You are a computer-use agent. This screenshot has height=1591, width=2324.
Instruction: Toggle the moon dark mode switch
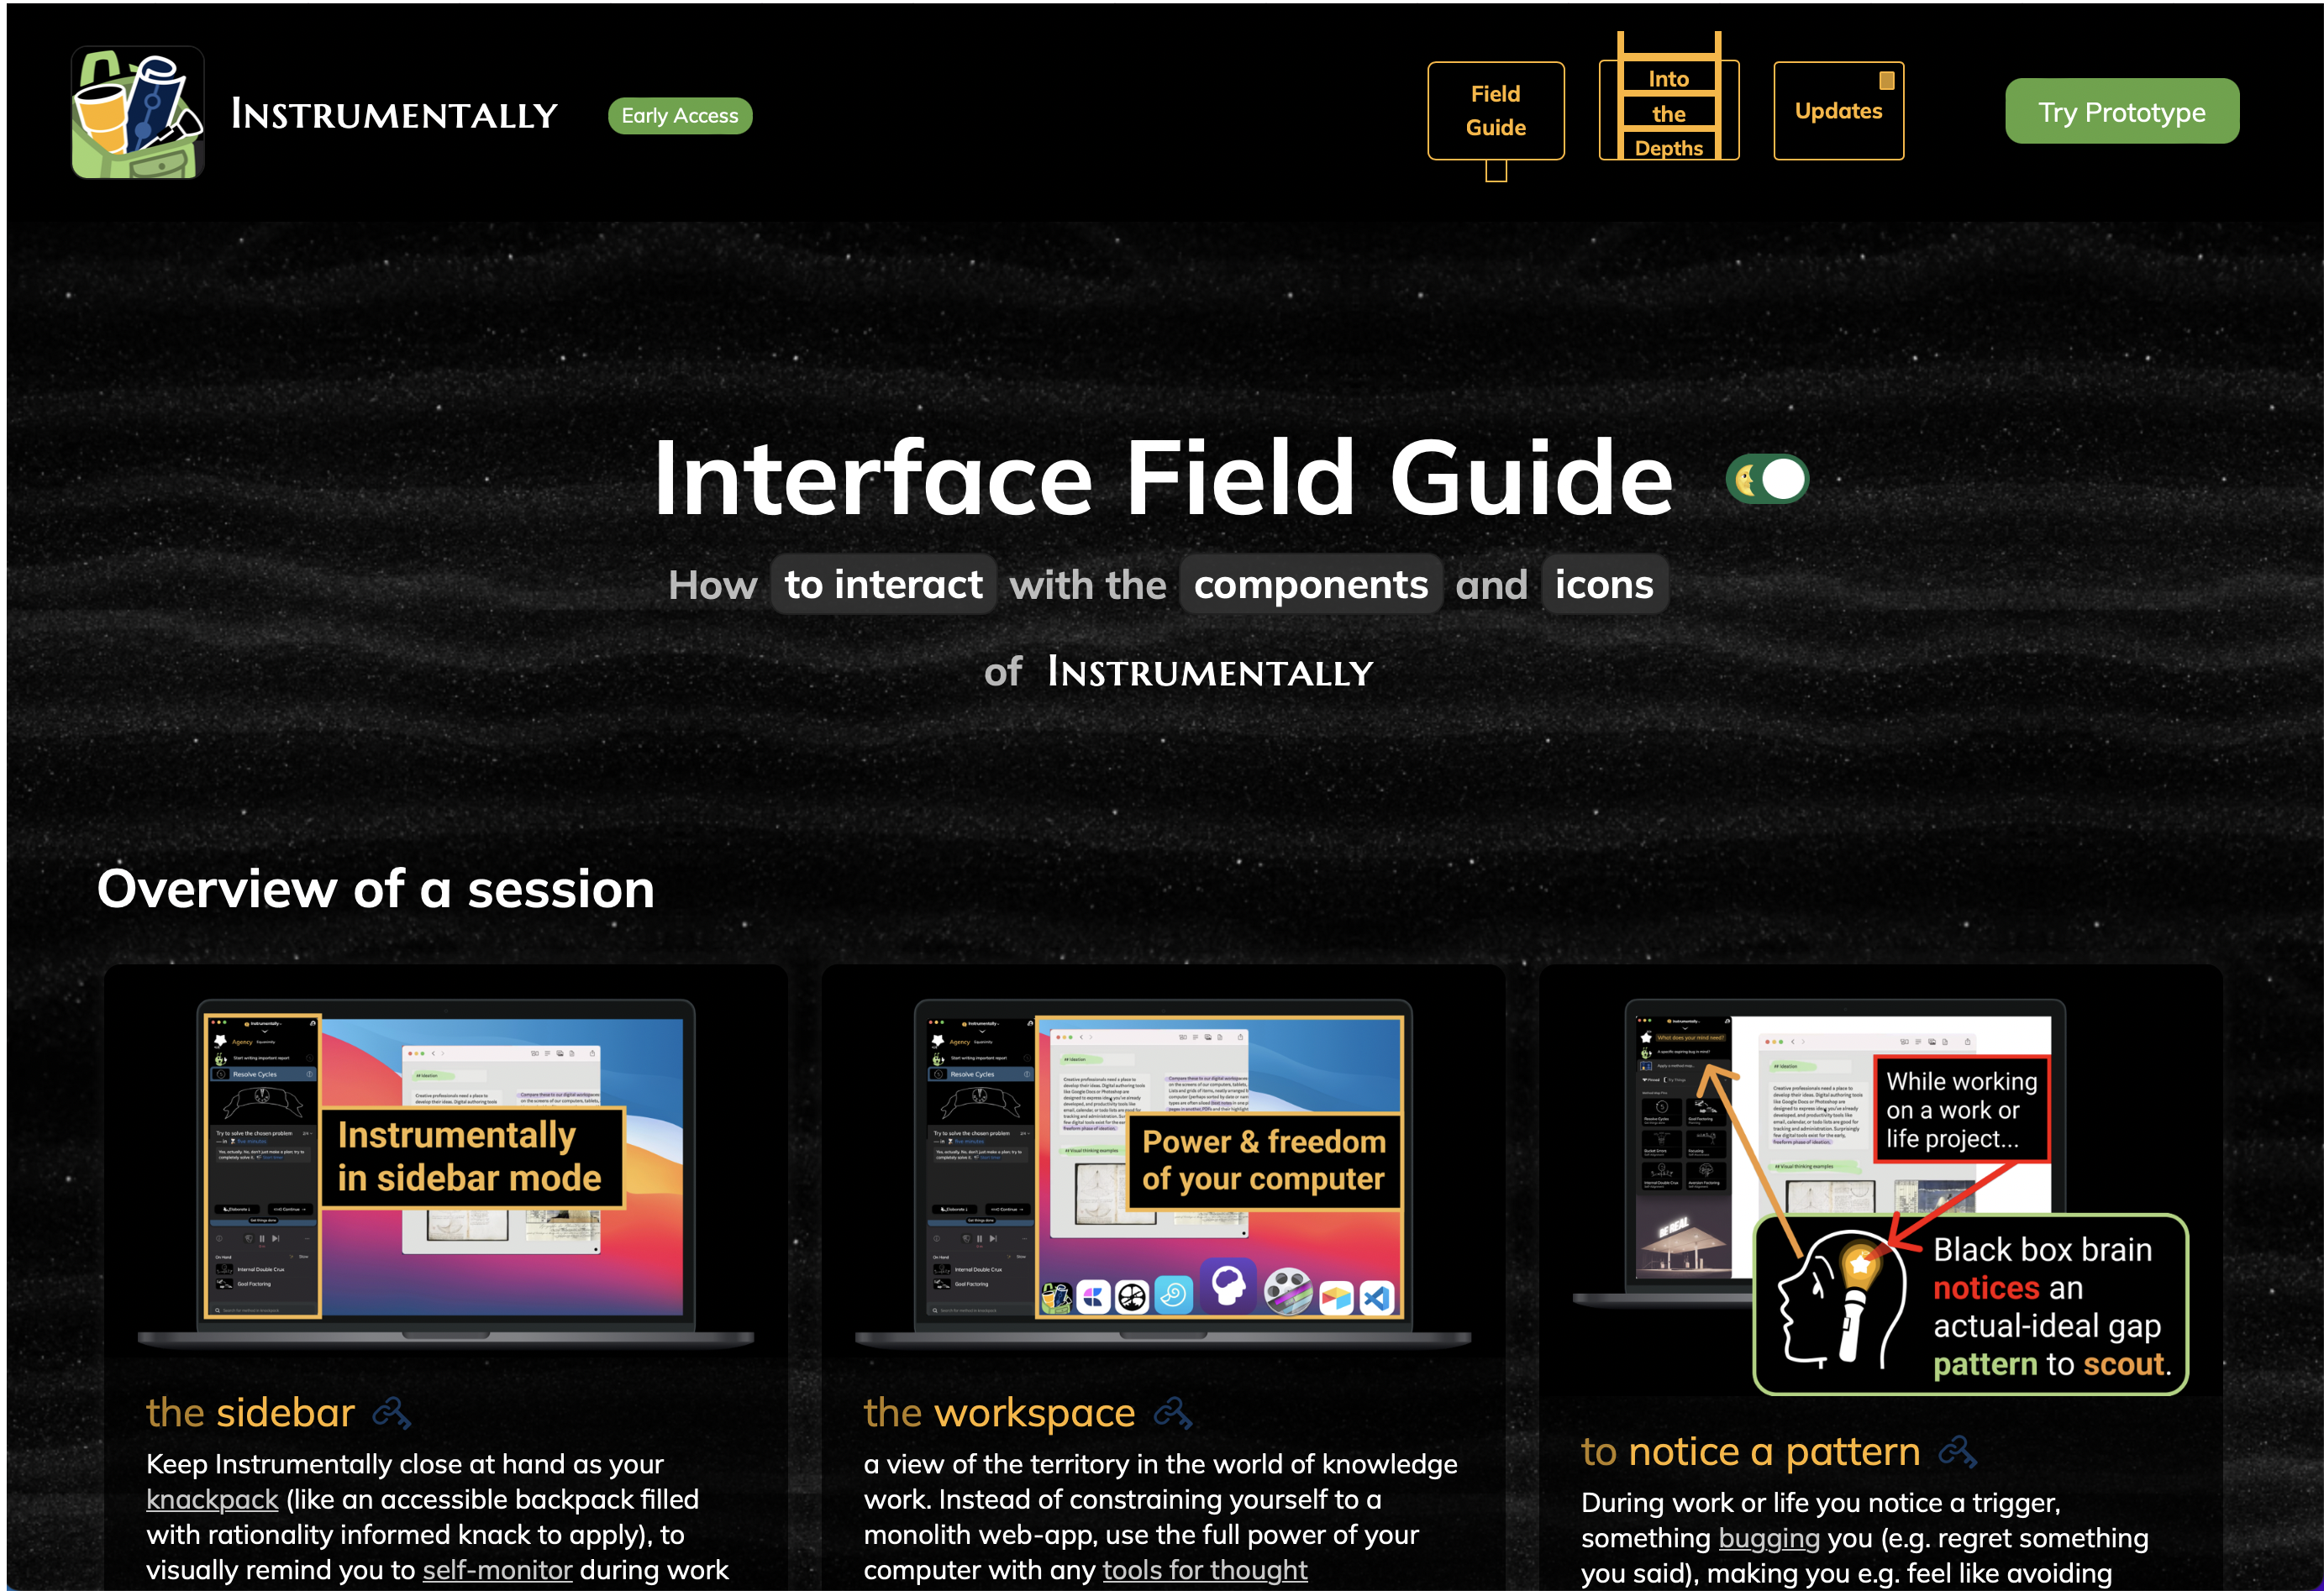pyautogui.click(x=1767, y=480)
